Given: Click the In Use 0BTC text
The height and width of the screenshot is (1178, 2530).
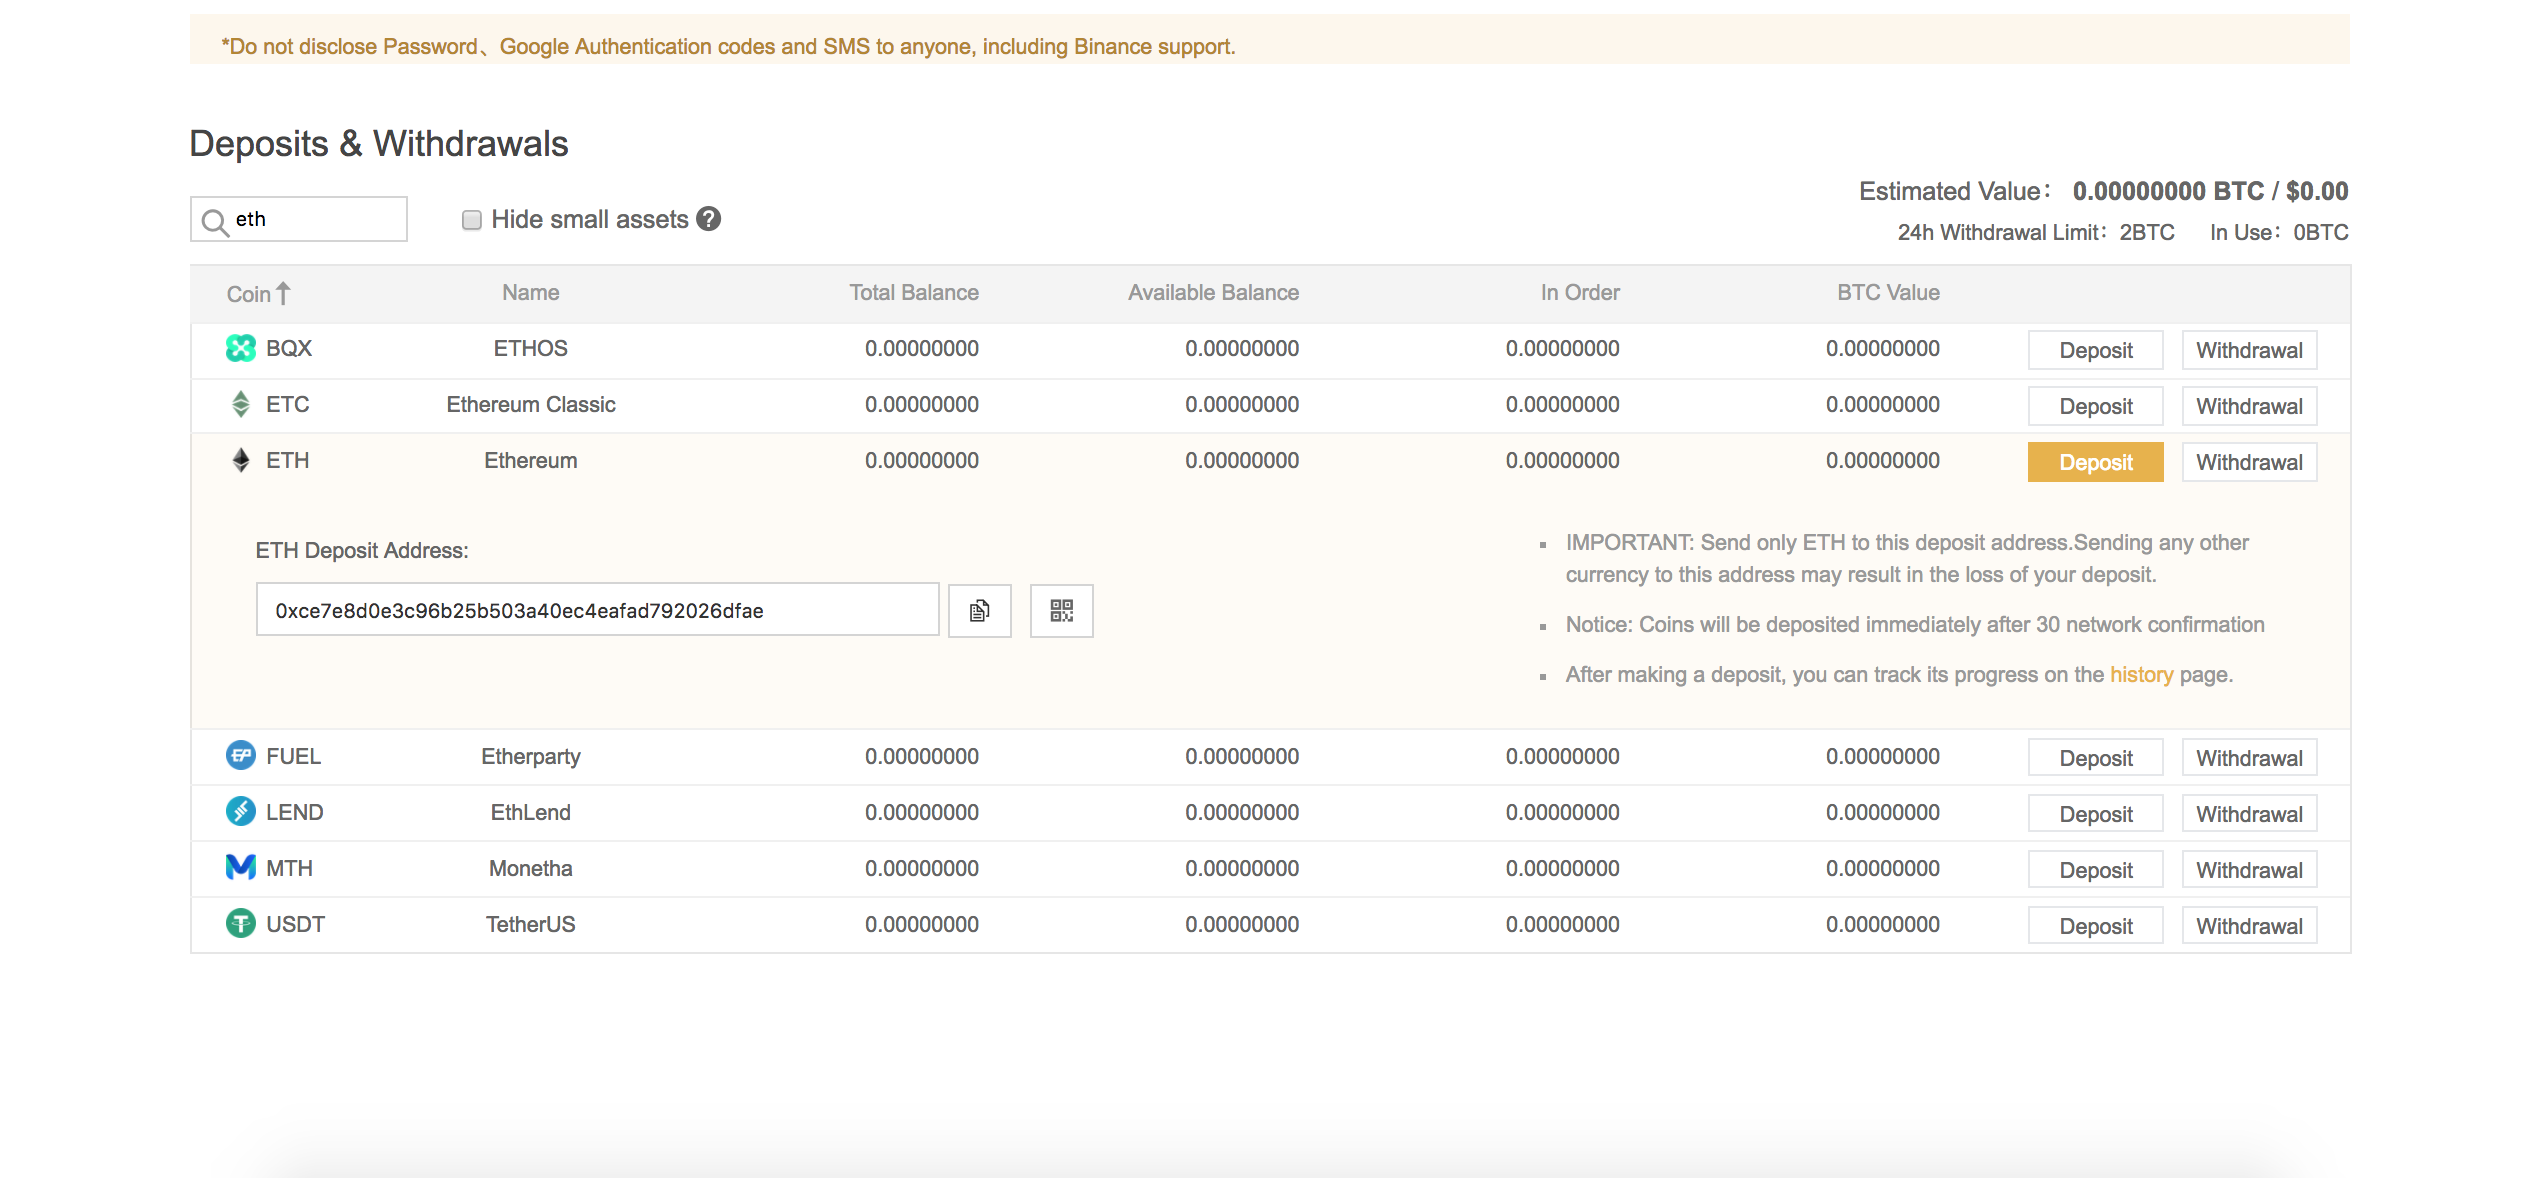Looking at the screenshot, I should (x=2279, y=232).
